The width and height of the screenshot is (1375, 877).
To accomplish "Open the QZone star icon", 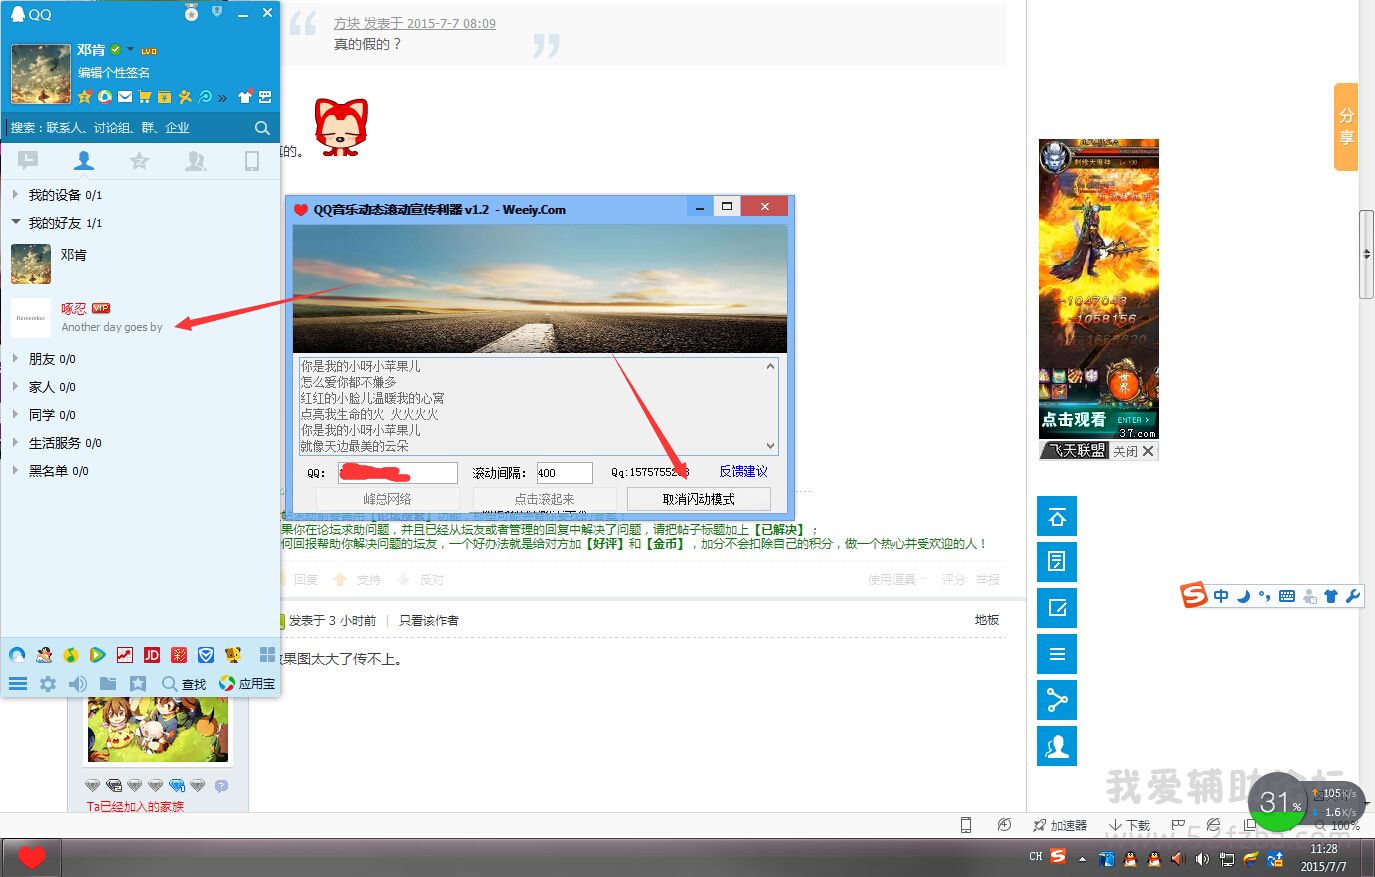I will pos(85,97).
